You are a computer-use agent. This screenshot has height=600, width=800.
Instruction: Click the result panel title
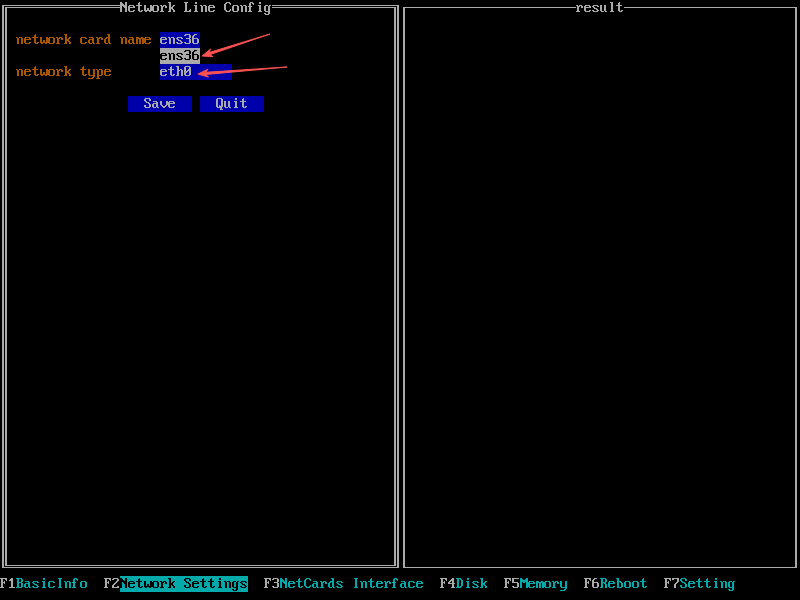pyautogui.click(x=599, y=8)
